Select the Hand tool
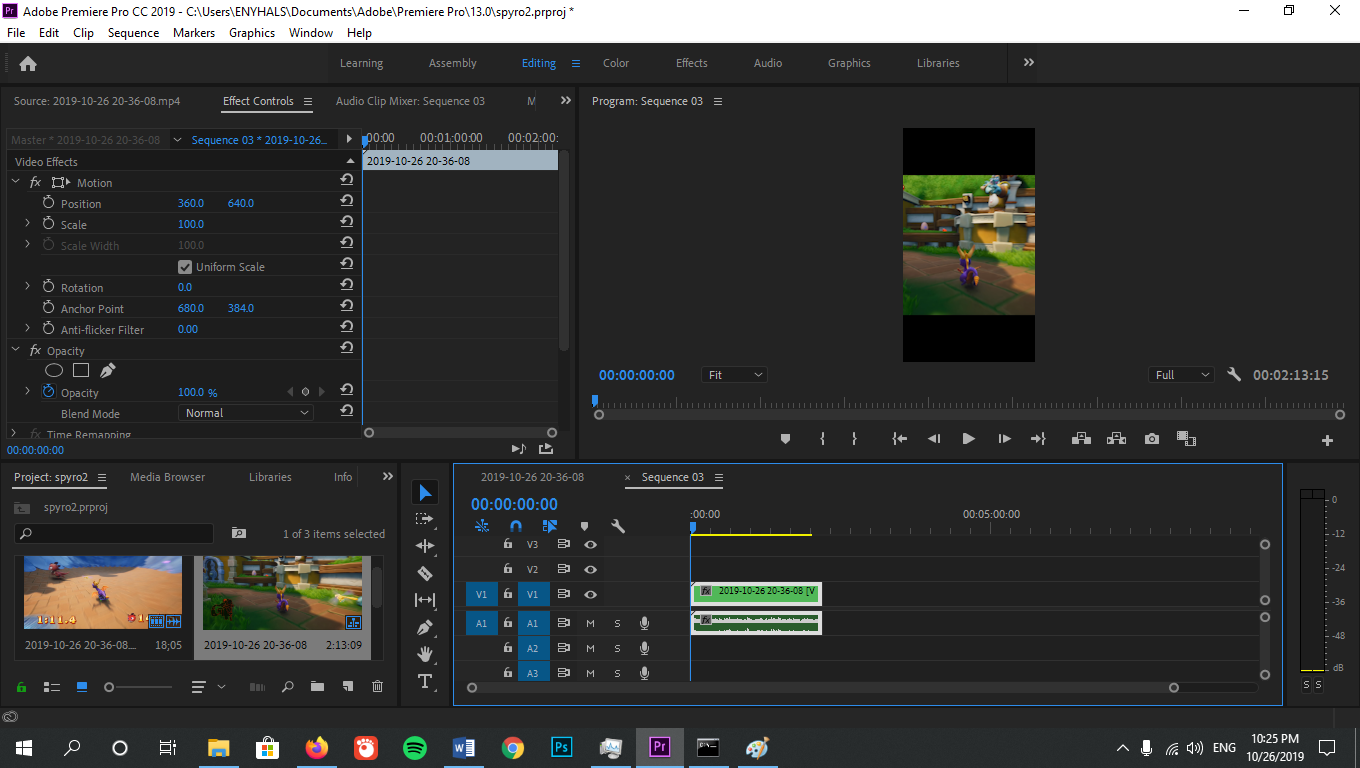 (425, 654)
